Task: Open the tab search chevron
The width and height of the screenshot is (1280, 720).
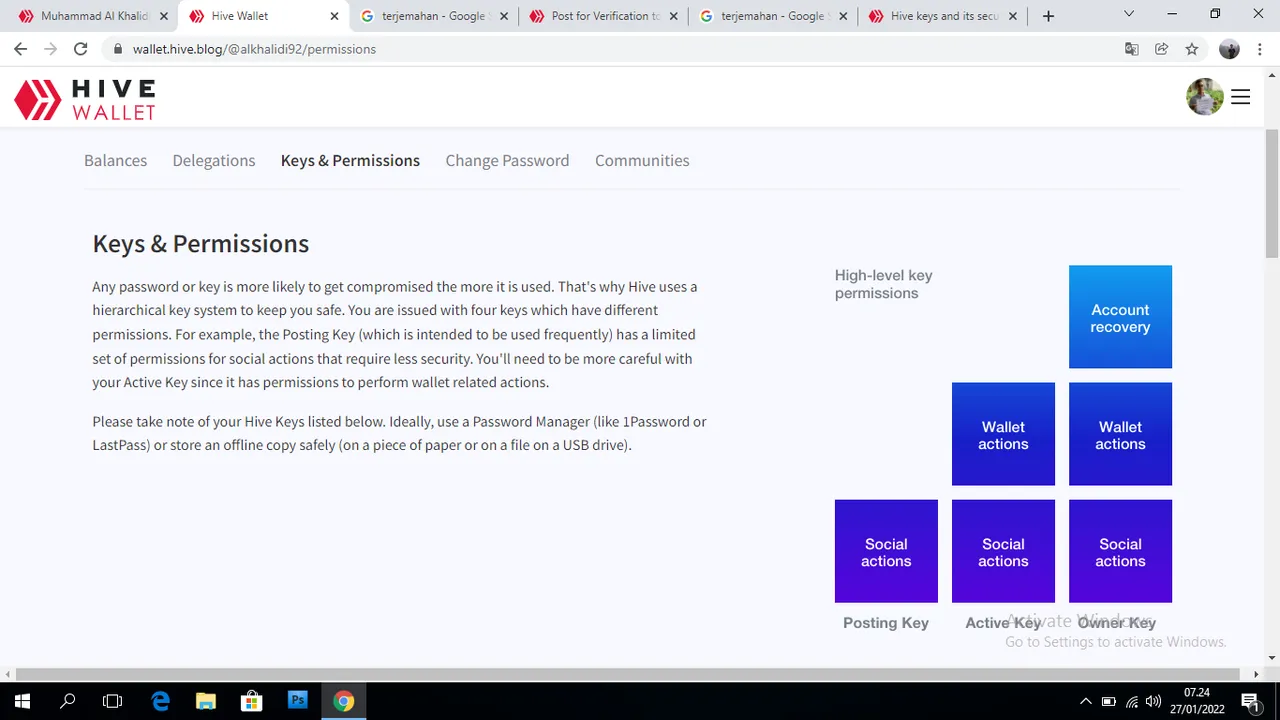Action: tap(1129, 14)
